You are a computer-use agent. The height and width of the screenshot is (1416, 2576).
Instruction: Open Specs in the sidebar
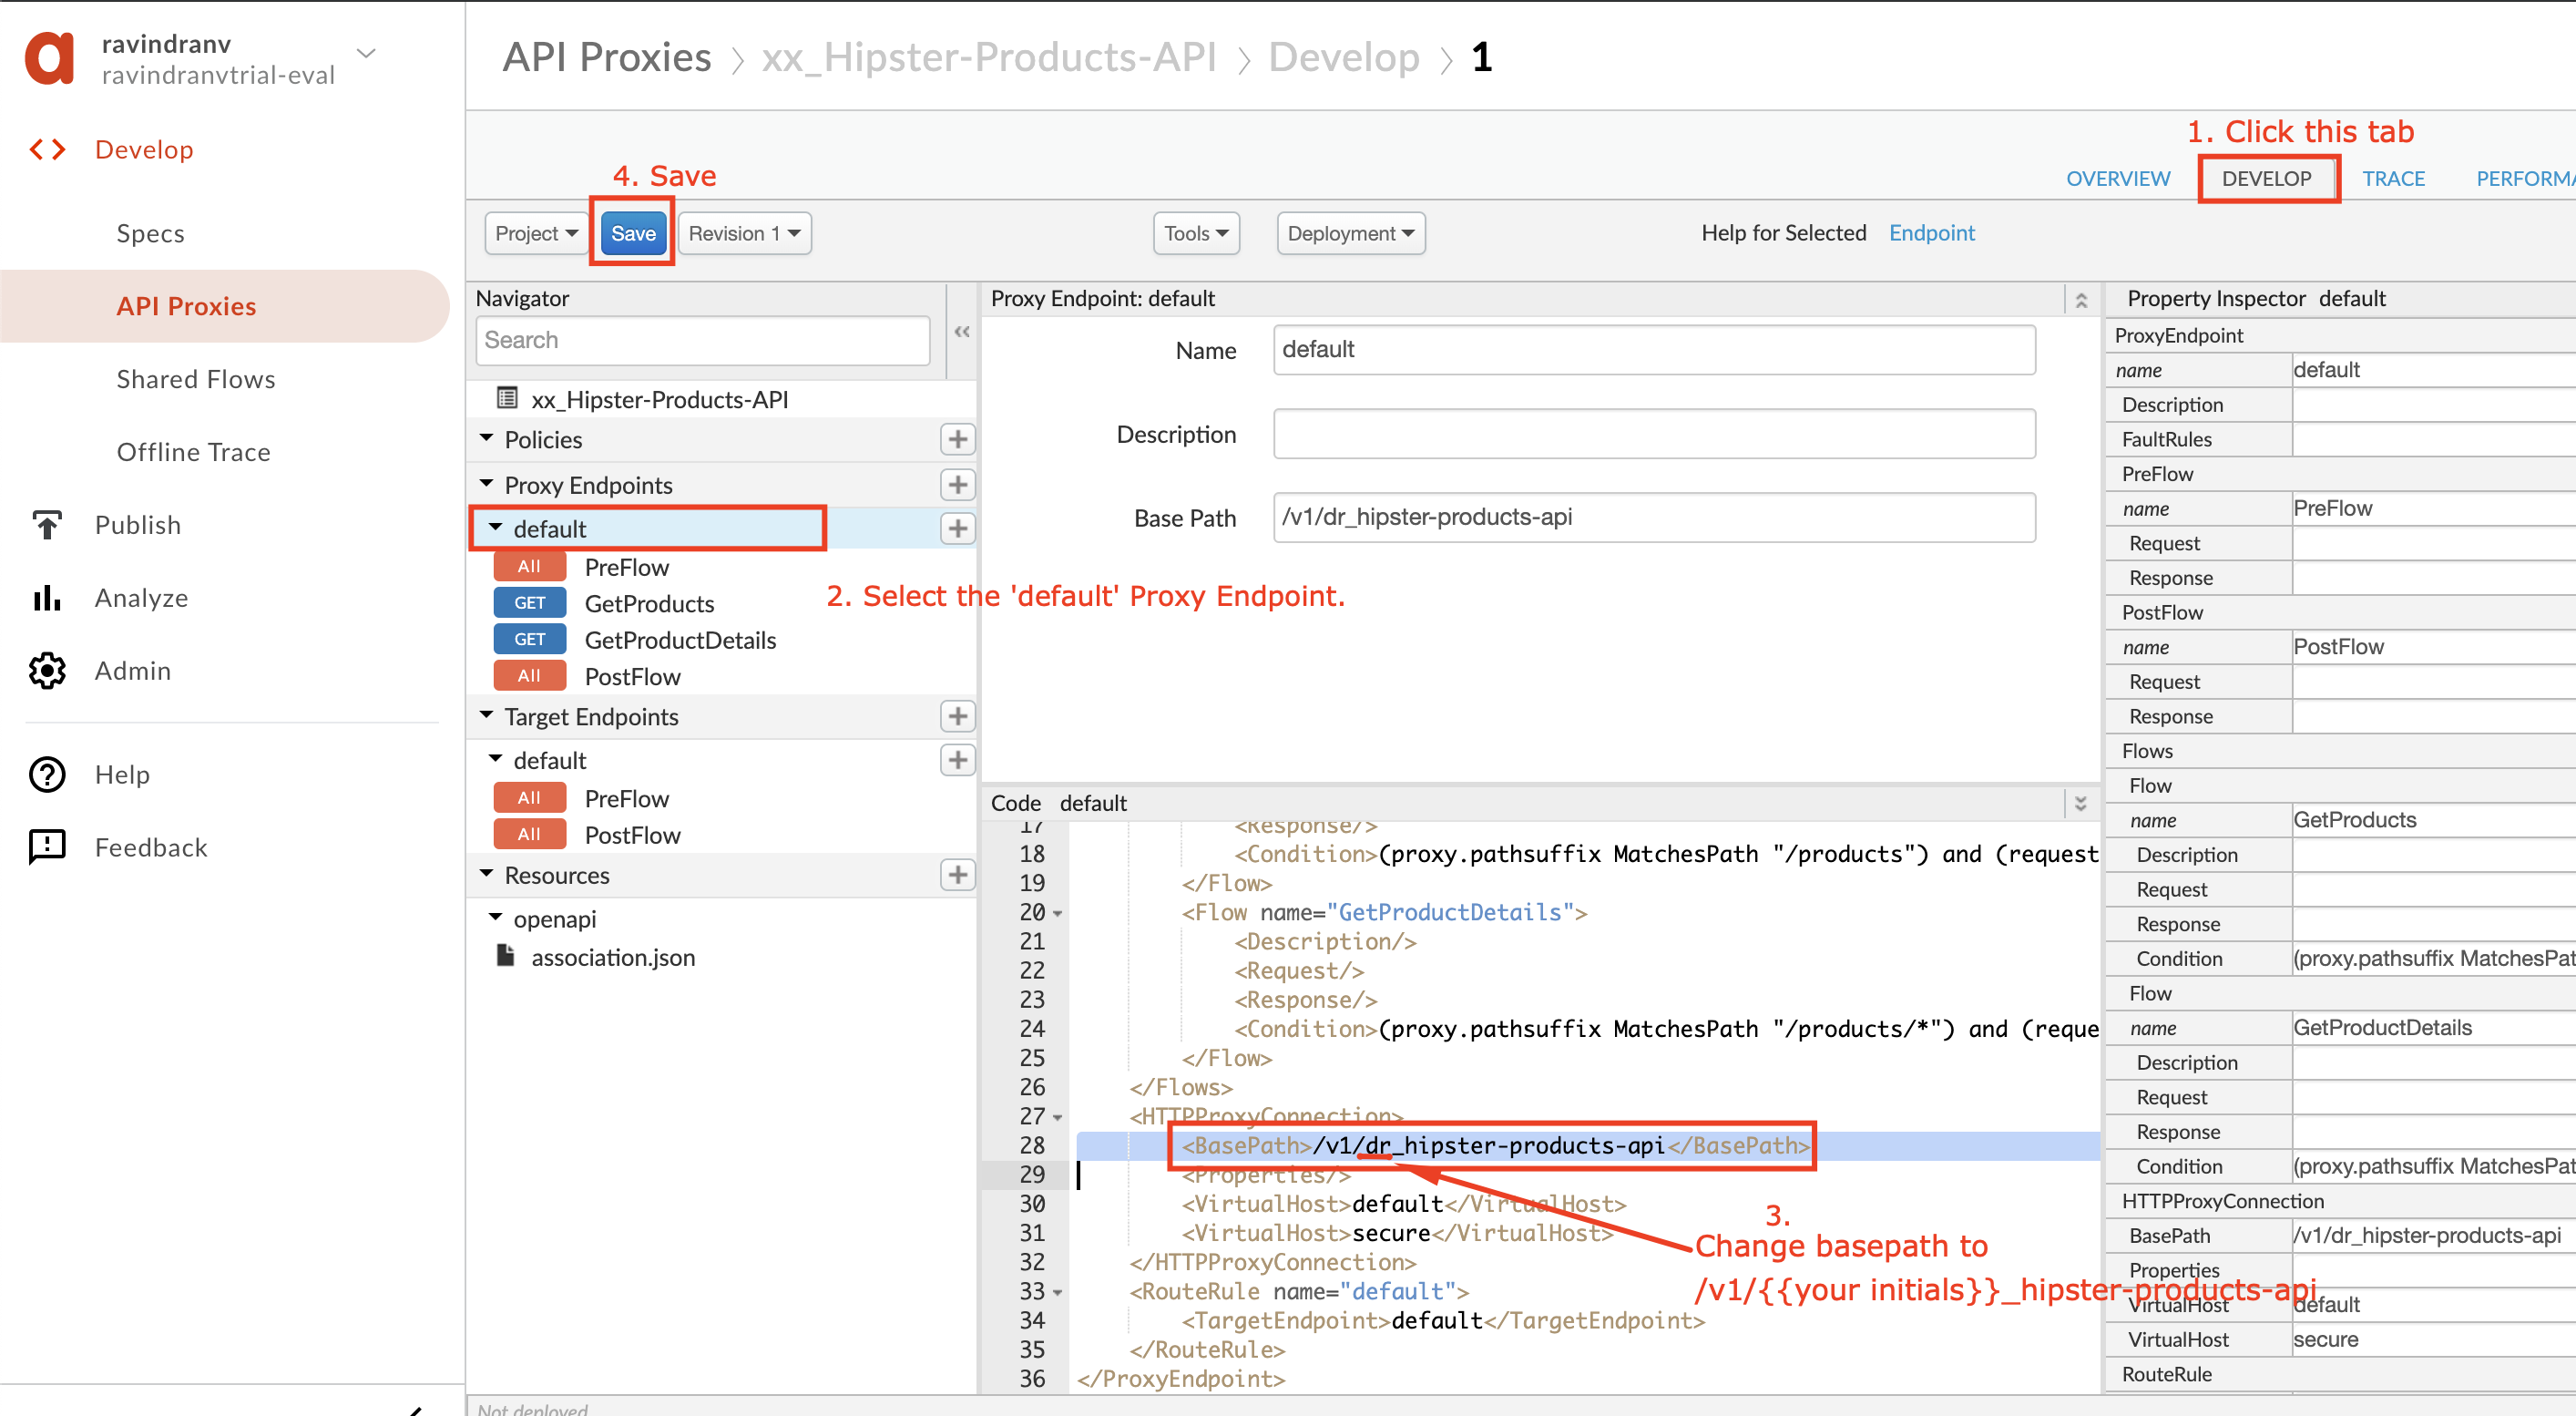(x=150, y=234)
